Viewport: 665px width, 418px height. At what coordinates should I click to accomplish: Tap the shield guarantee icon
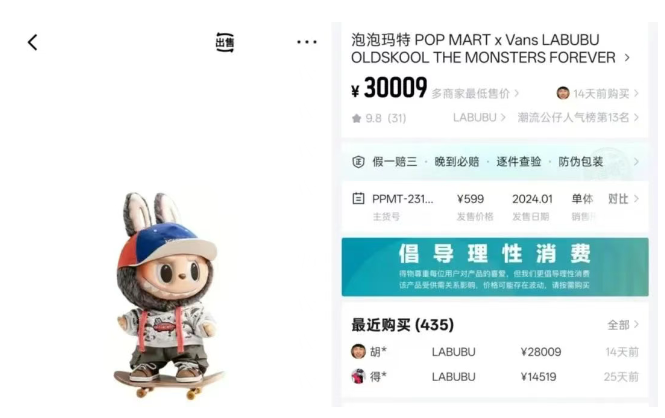(x=358, y=162)
